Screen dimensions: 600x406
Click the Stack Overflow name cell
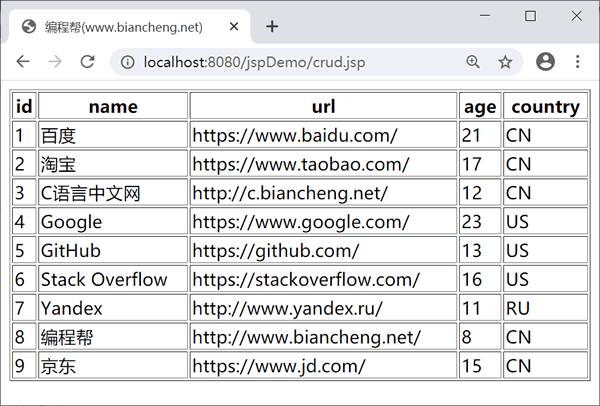[x=113, y=279]
